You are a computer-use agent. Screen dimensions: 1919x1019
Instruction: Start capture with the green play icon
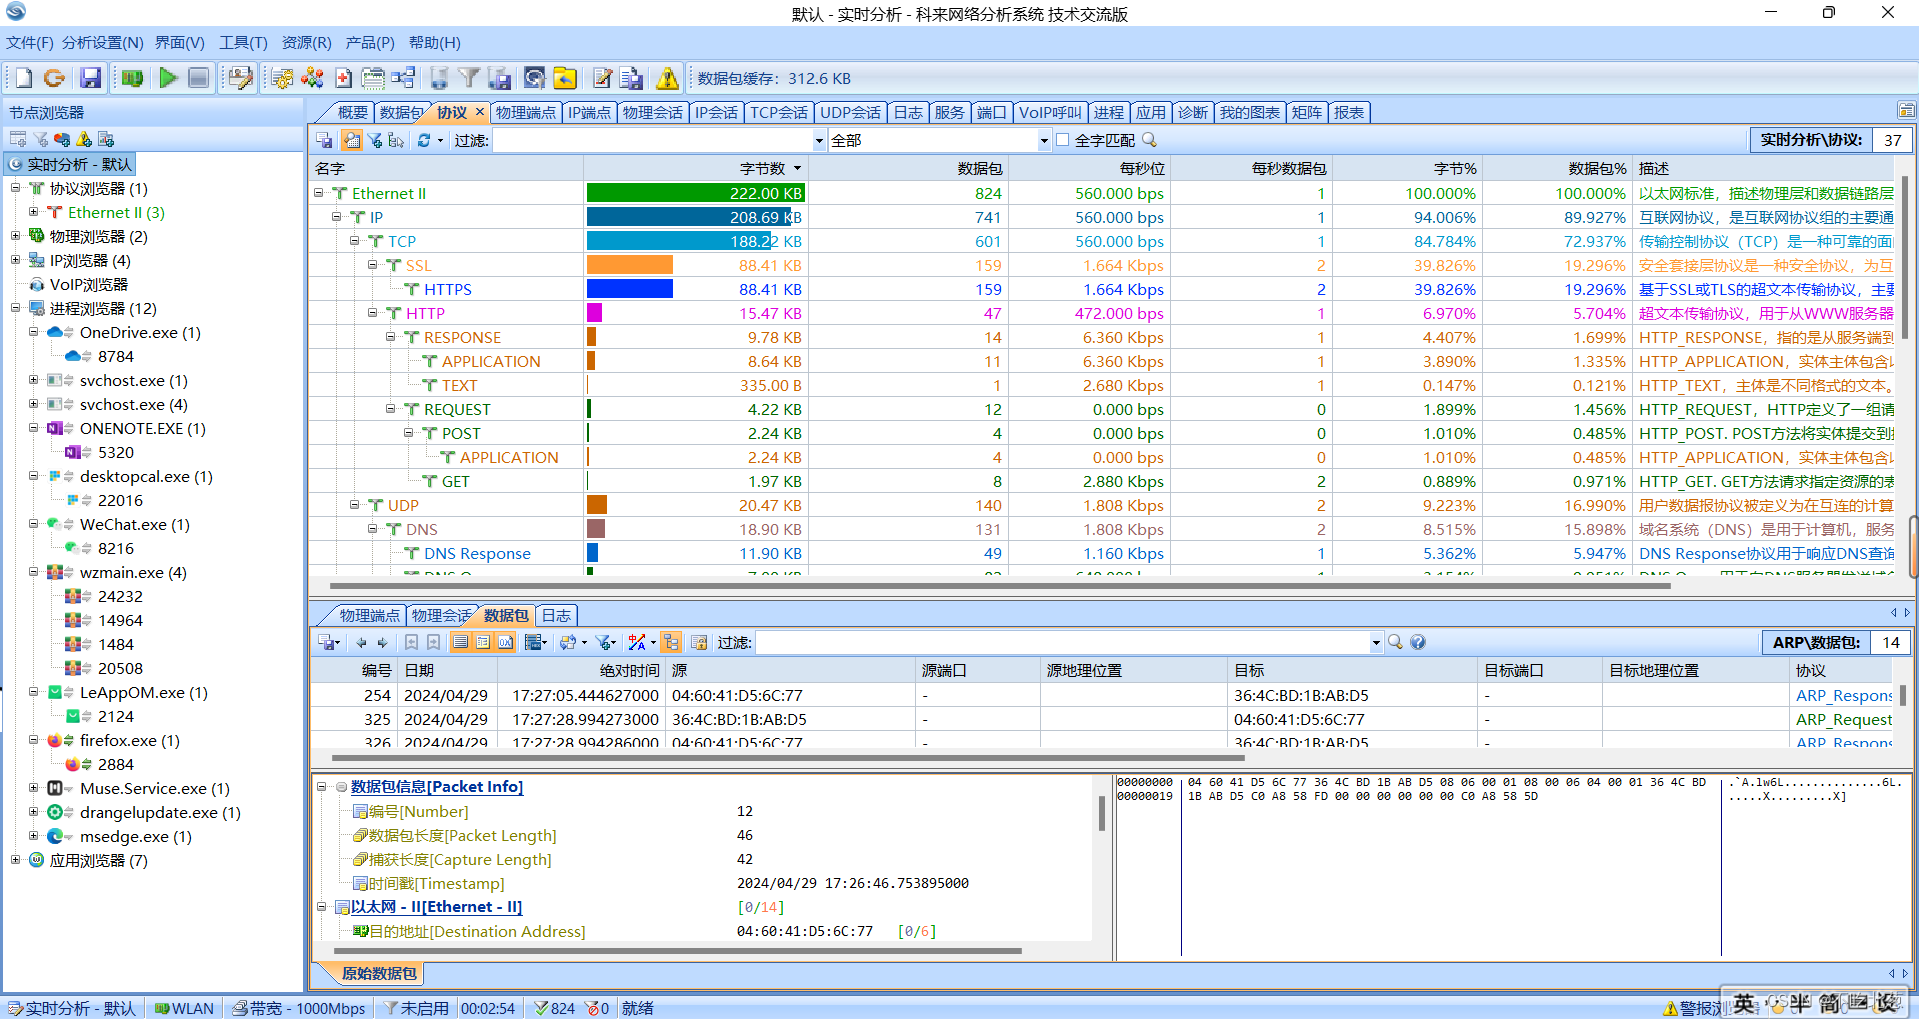[168, 78]
